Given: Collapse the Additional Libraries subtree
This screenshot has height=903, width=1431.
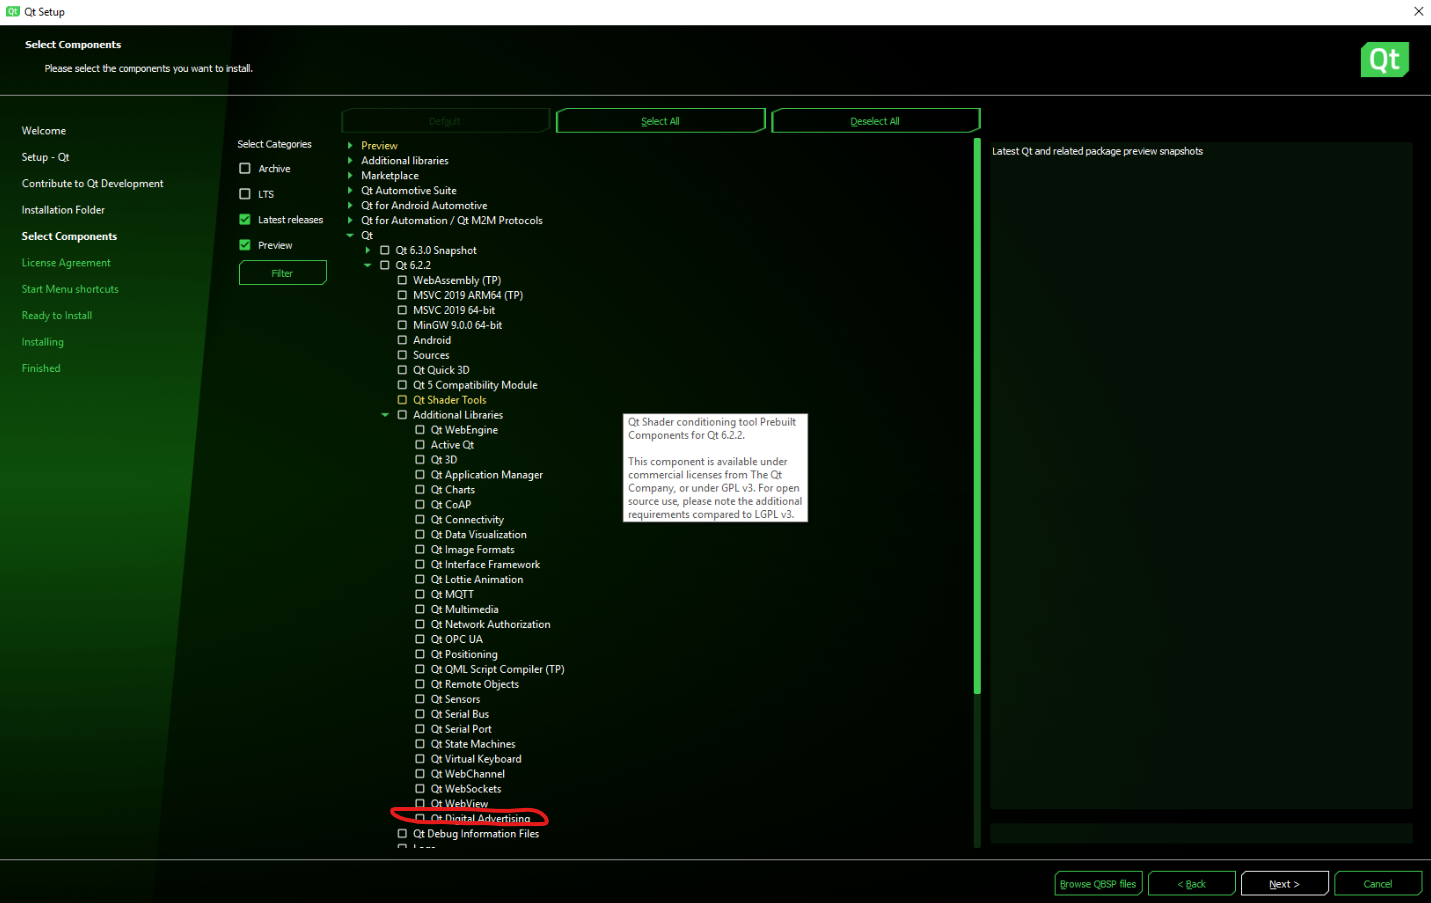Looking at the screenshot, I should click(385, 415).
